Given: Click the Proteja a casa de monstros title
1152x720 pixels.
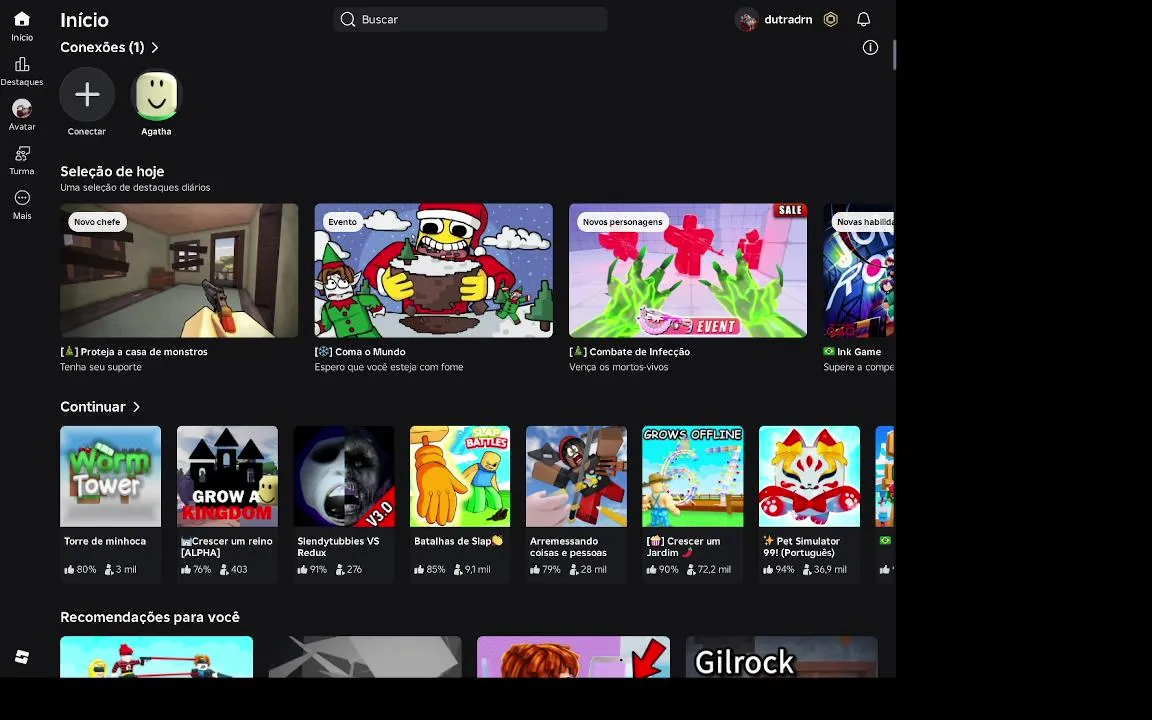Looking at the screenshot, I should click(x=134, y=352).
